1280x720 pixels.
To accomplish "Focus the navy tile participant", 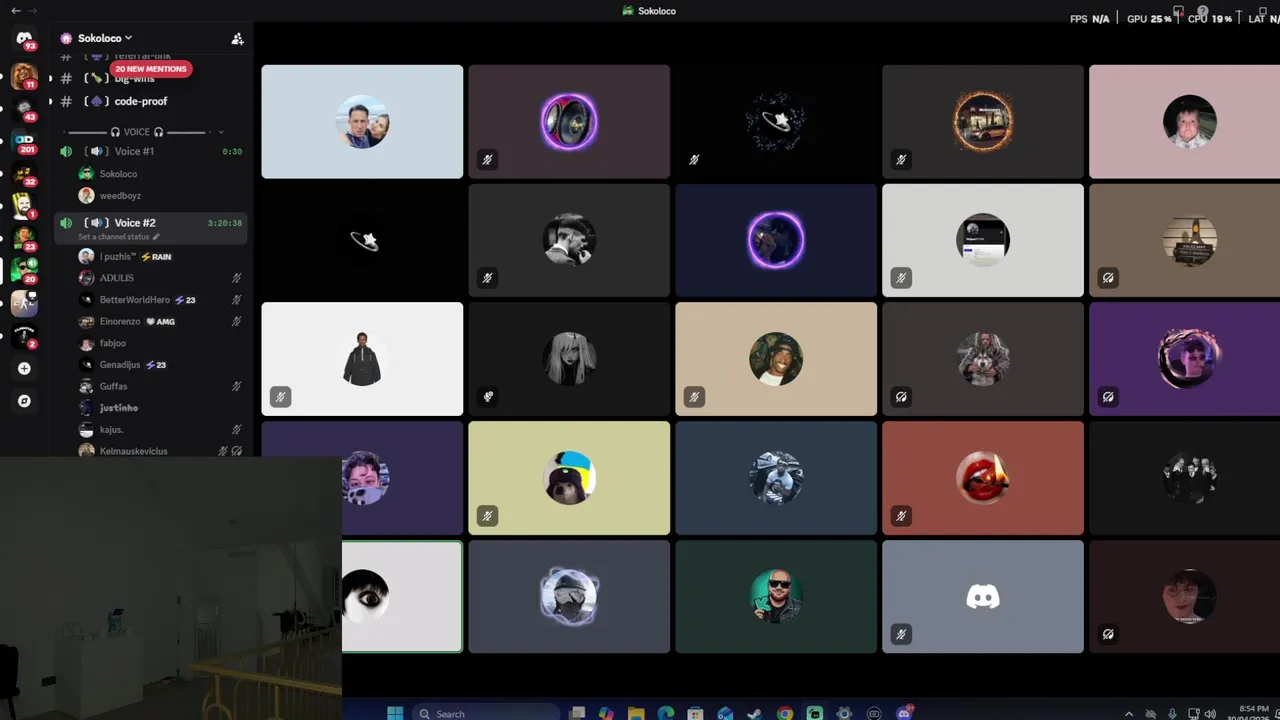I will [x=776, y=240].
